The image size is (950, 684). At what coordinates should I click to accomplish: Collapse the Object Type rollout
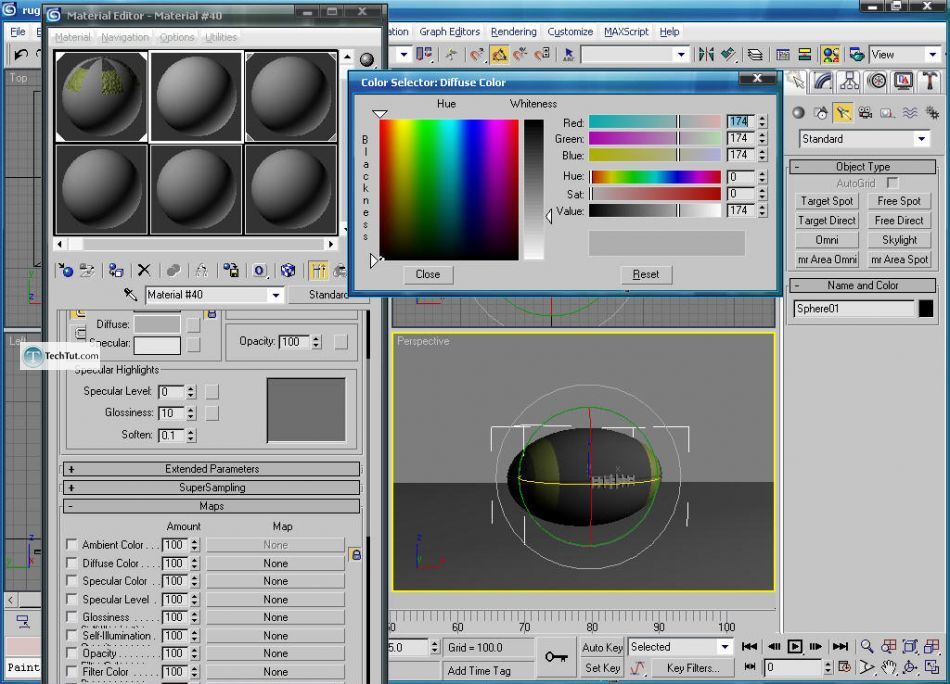(863, 167)
